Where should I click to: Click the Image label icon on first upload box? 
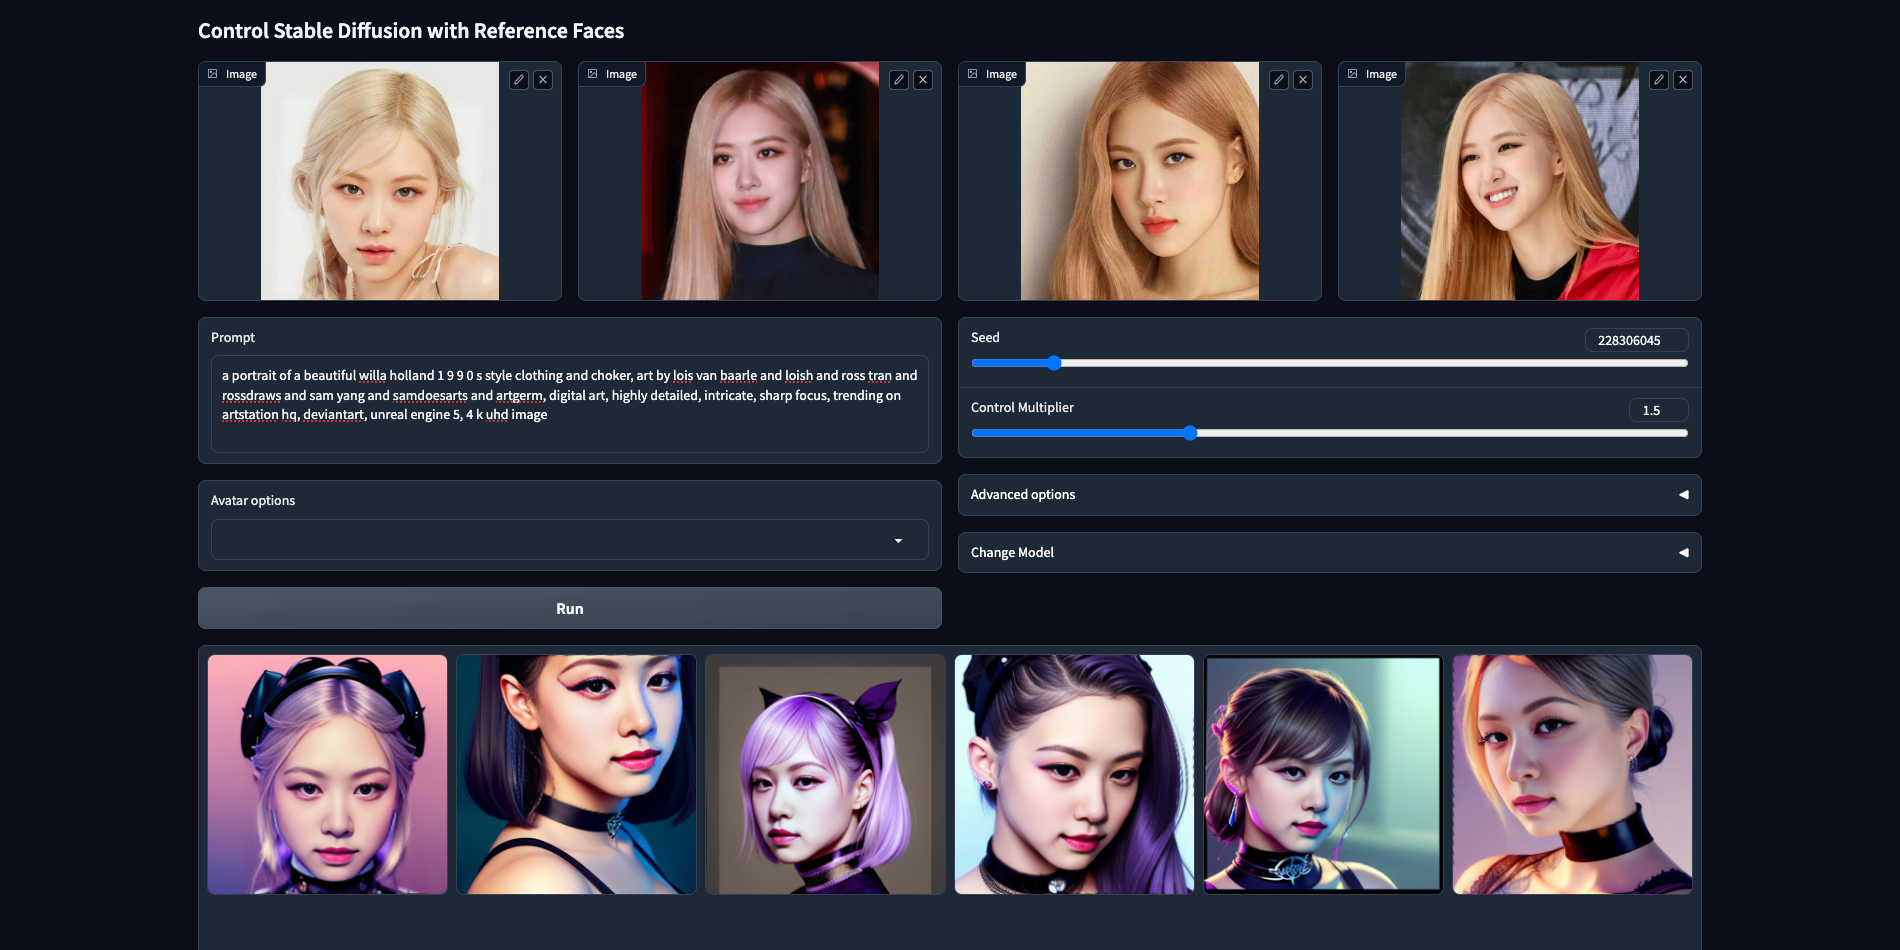click(213, 74)
